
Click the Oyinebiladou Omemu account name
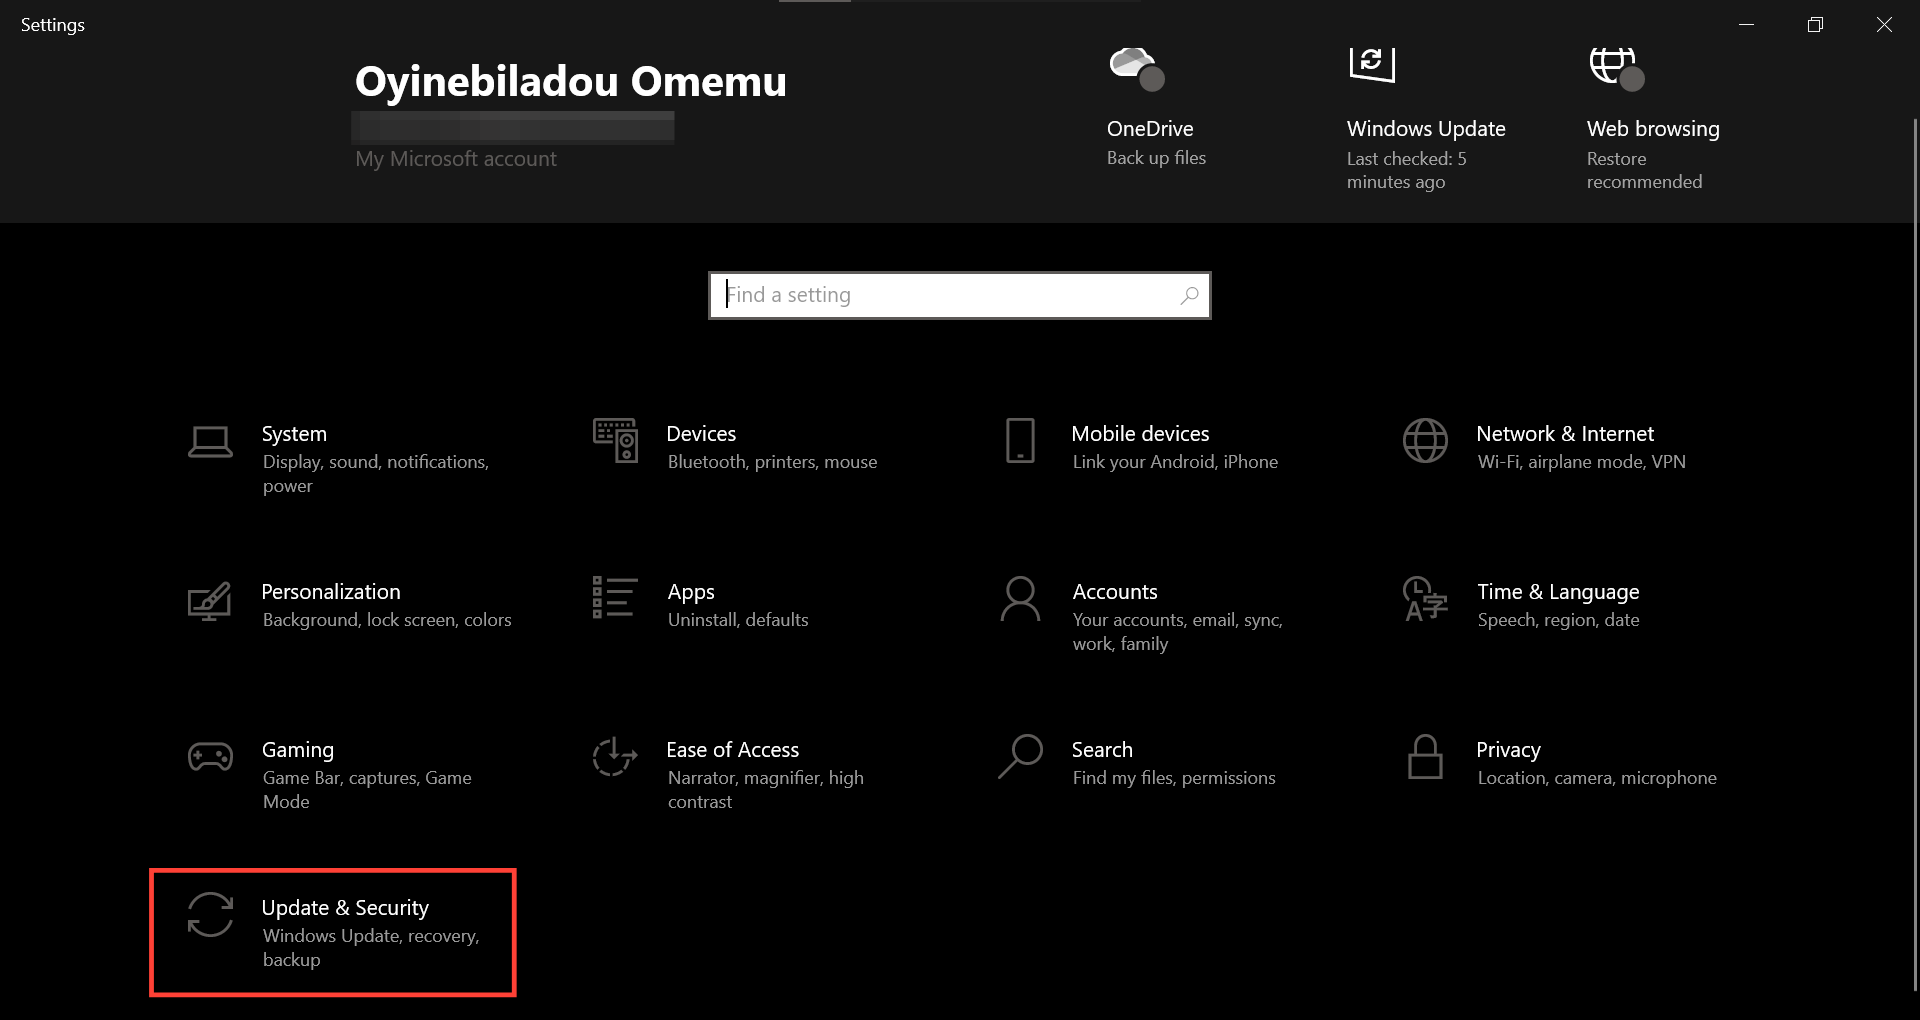pos(571,81)
